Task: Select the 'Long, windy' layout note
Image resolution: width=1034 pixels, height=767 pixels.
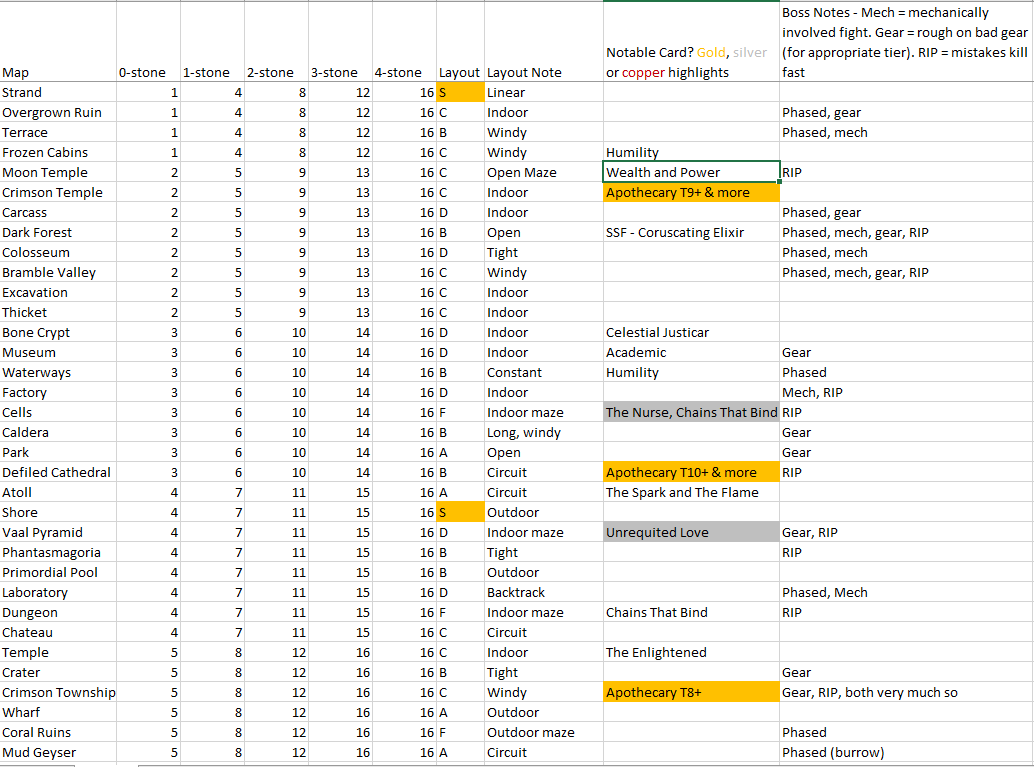Action: click(543, 432)
